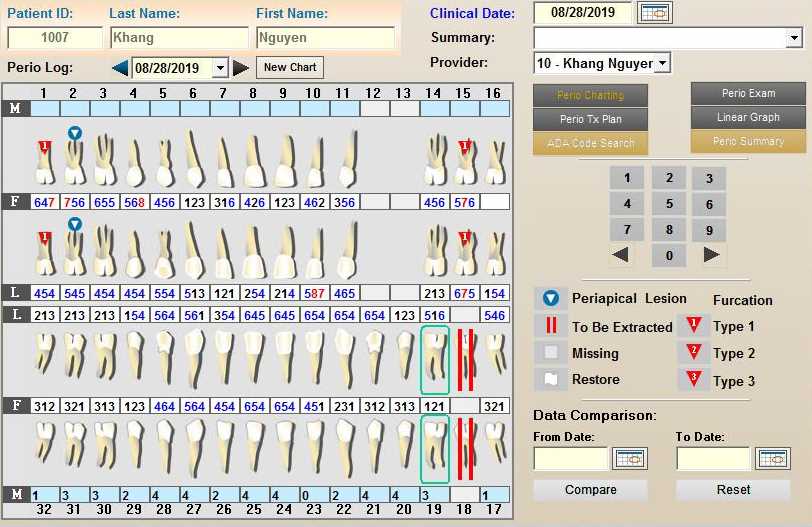The height and width of the screenshot is (527, 812).
Task: Select lower facial probing cell 451
Action: [314, 406]
